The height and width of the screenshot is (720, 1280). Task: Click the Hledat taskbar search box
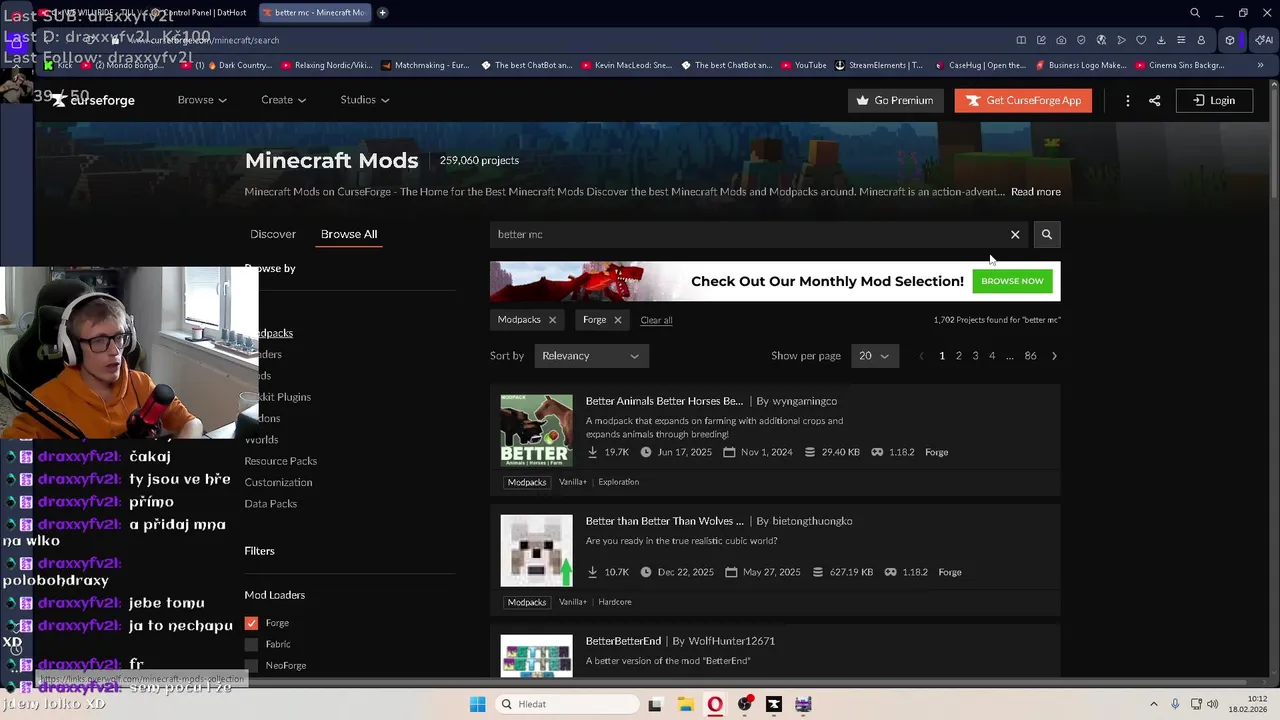pos(565,704)
